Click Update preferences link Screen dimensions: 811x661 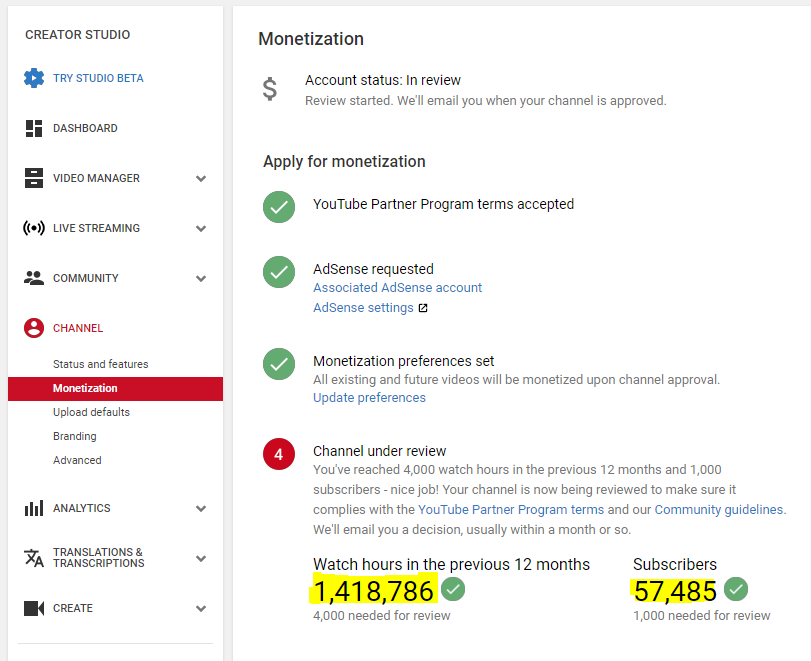tap(369, 398)
